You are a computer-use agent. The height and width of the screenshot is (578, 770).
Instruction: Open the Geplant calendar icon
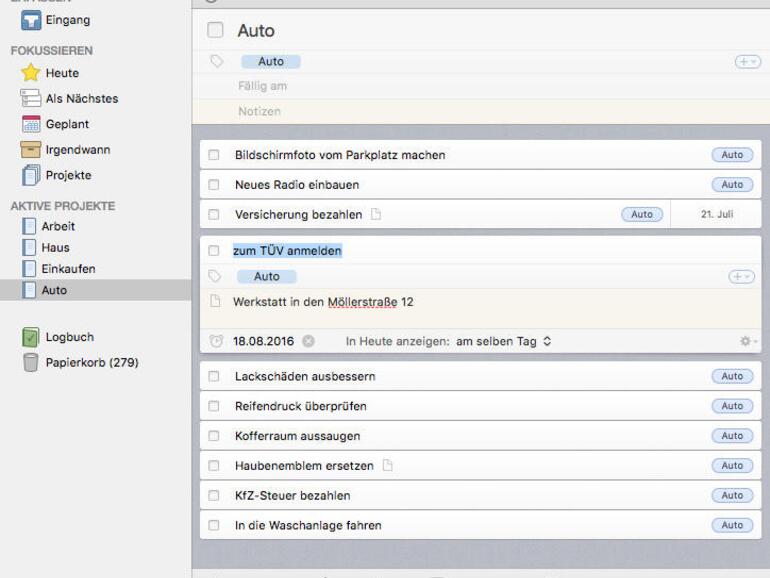pos(31,125)
